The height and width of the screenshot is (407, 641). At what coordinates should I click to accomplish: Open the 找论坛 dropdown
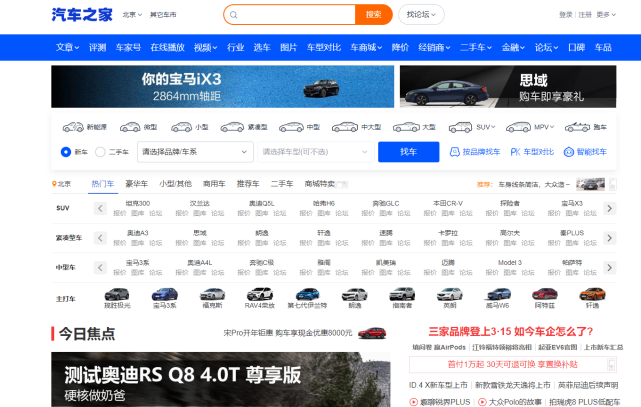click(x=421, y=15)
